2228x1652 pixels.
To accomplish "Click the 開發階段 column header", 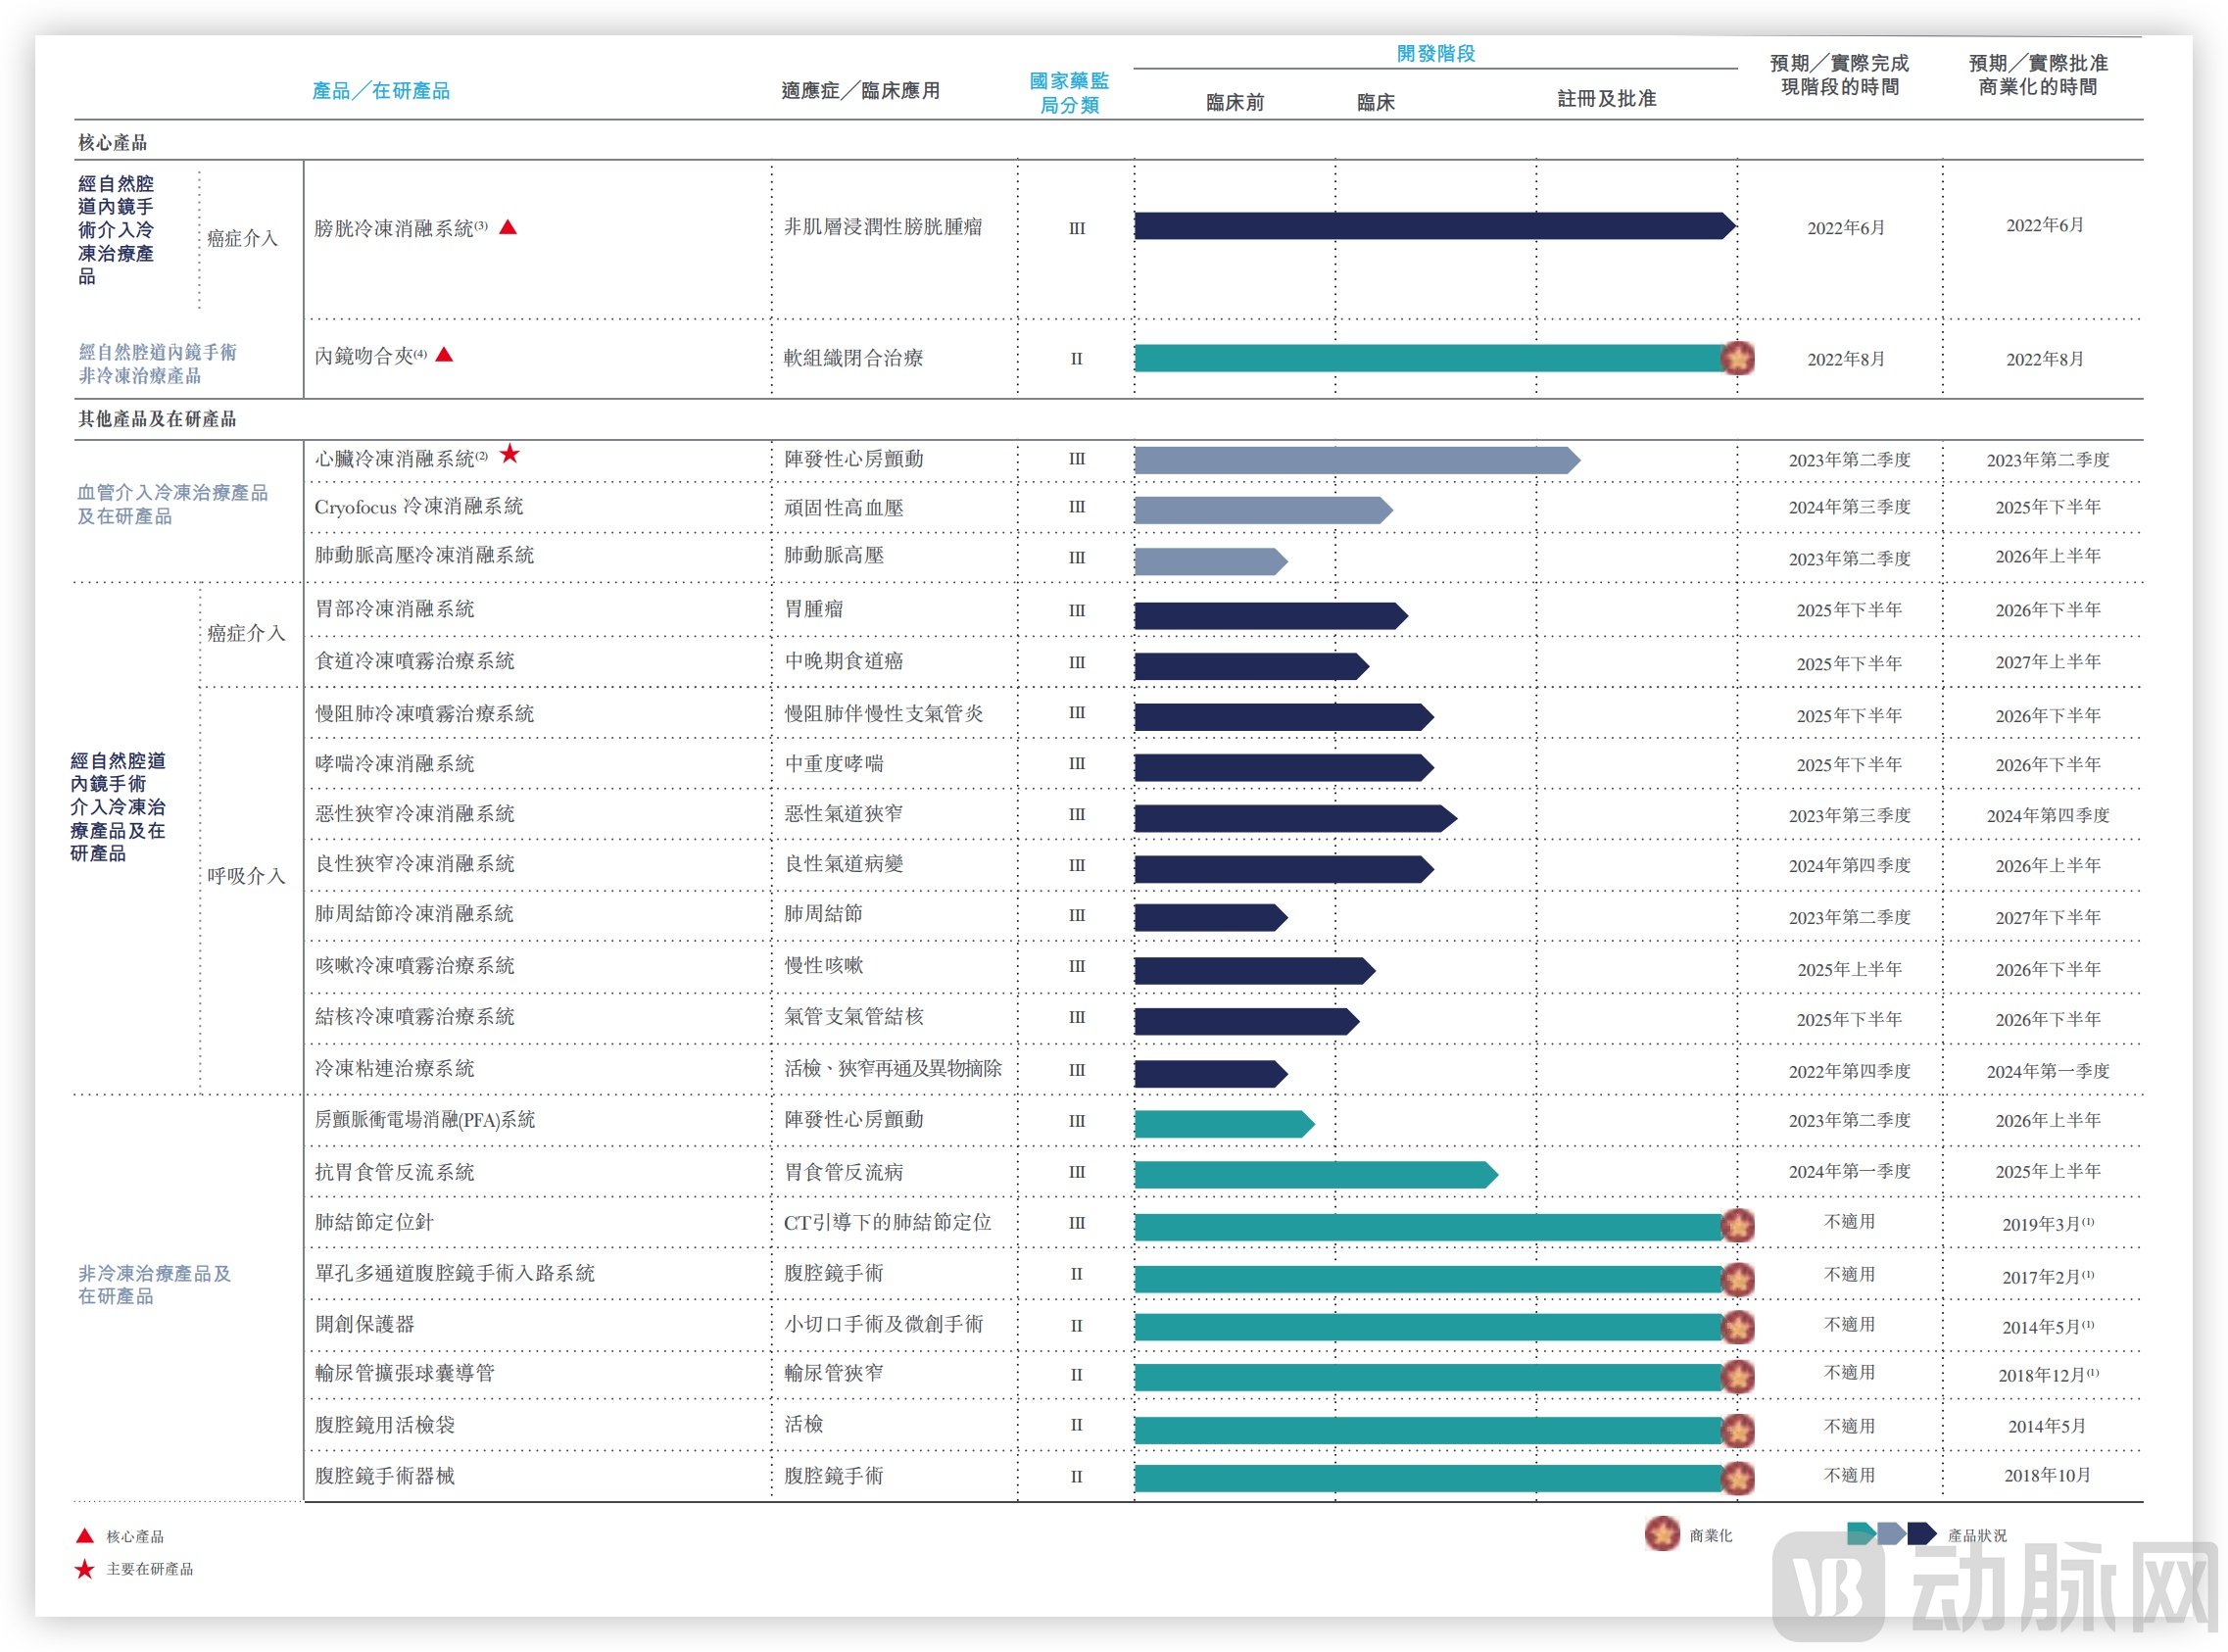I will pyautogui.click(x=1435, y=53).
